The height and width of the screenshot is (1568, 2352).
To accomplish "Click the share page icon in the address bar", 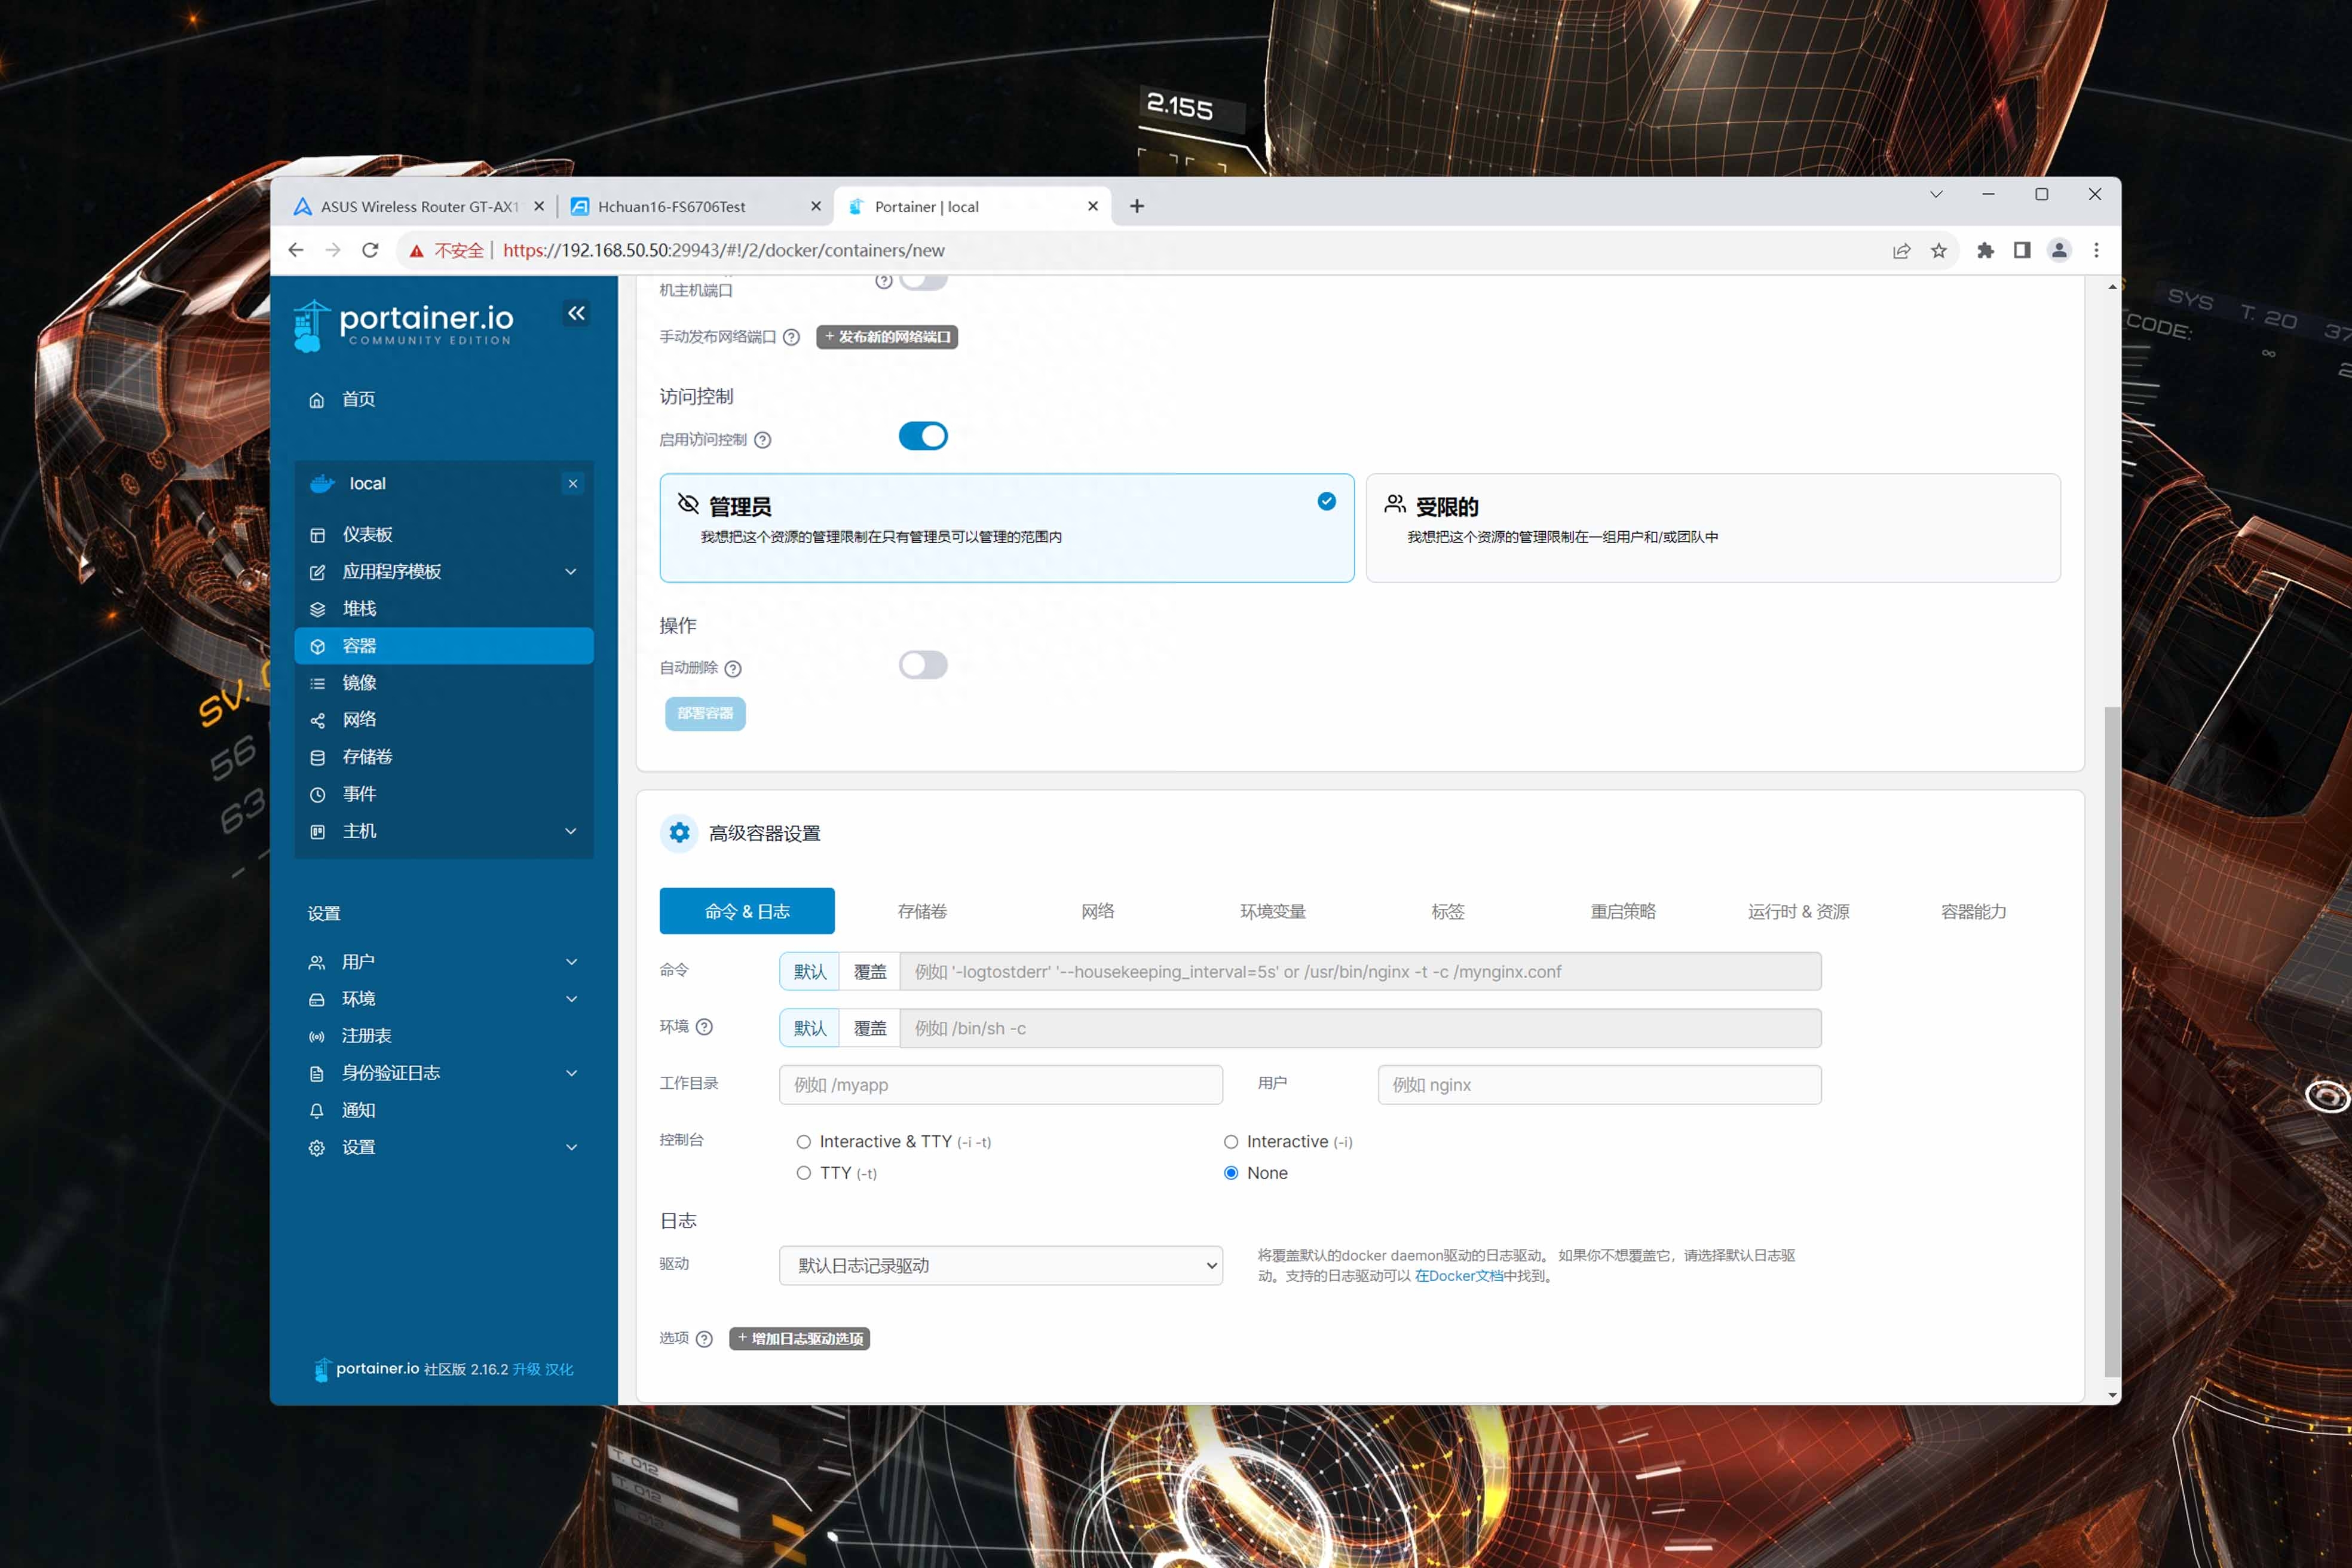I will point(1901,250).
